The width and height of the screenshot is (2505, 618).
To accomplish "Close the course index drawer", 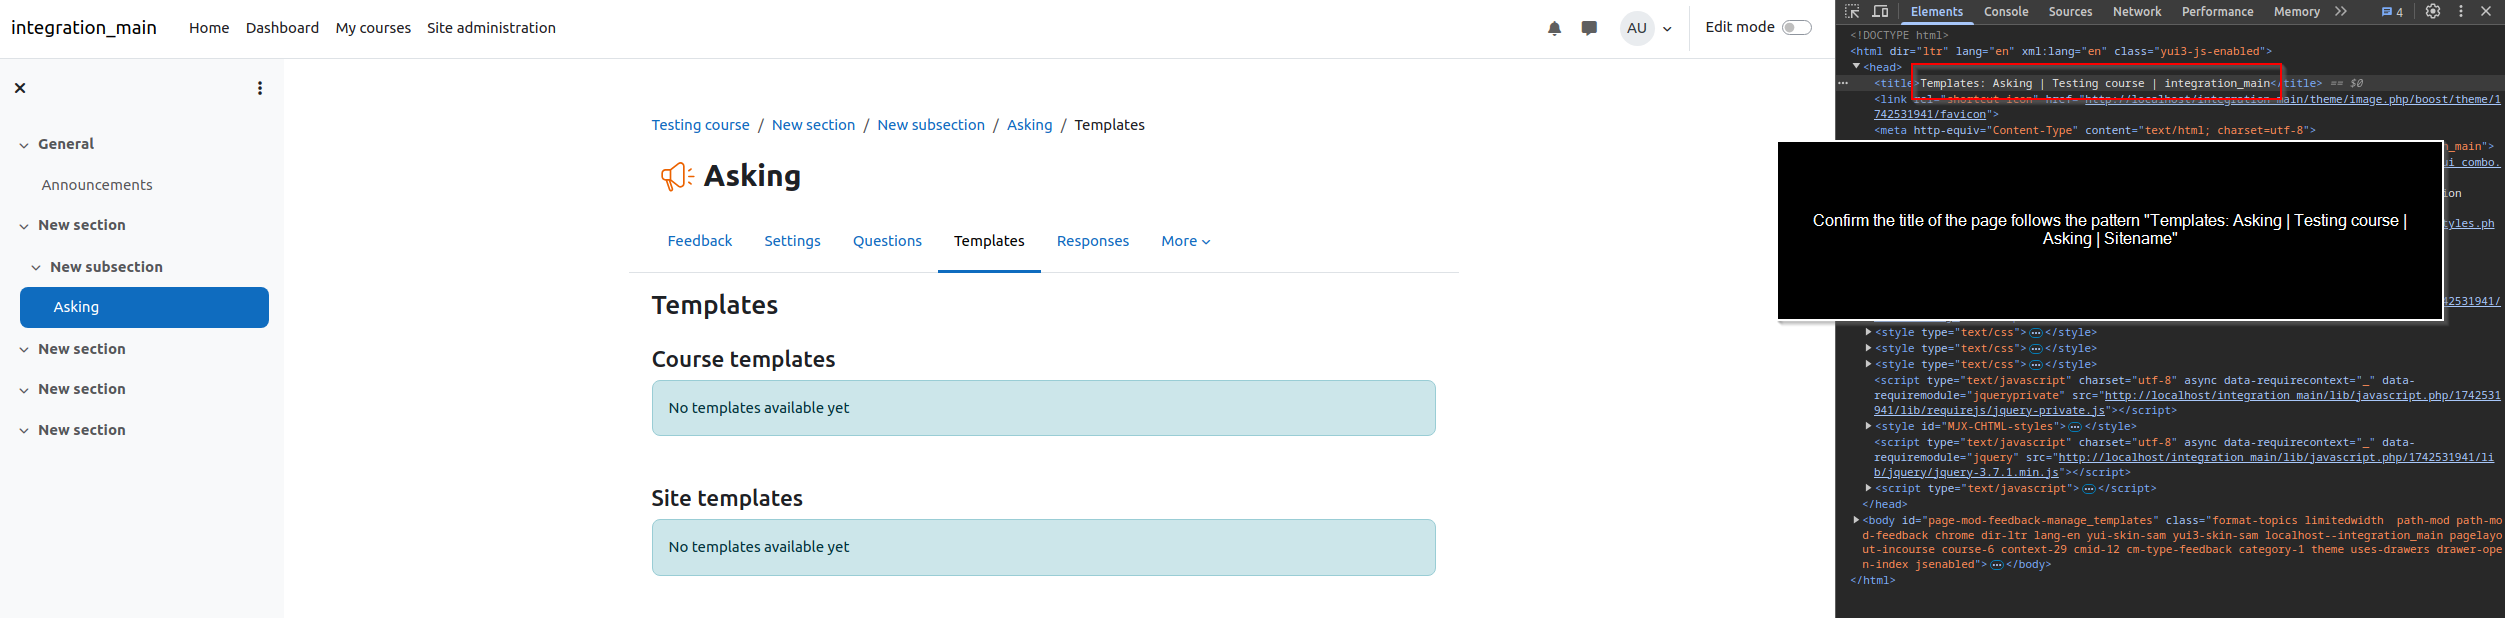I will tap(20, 88).
